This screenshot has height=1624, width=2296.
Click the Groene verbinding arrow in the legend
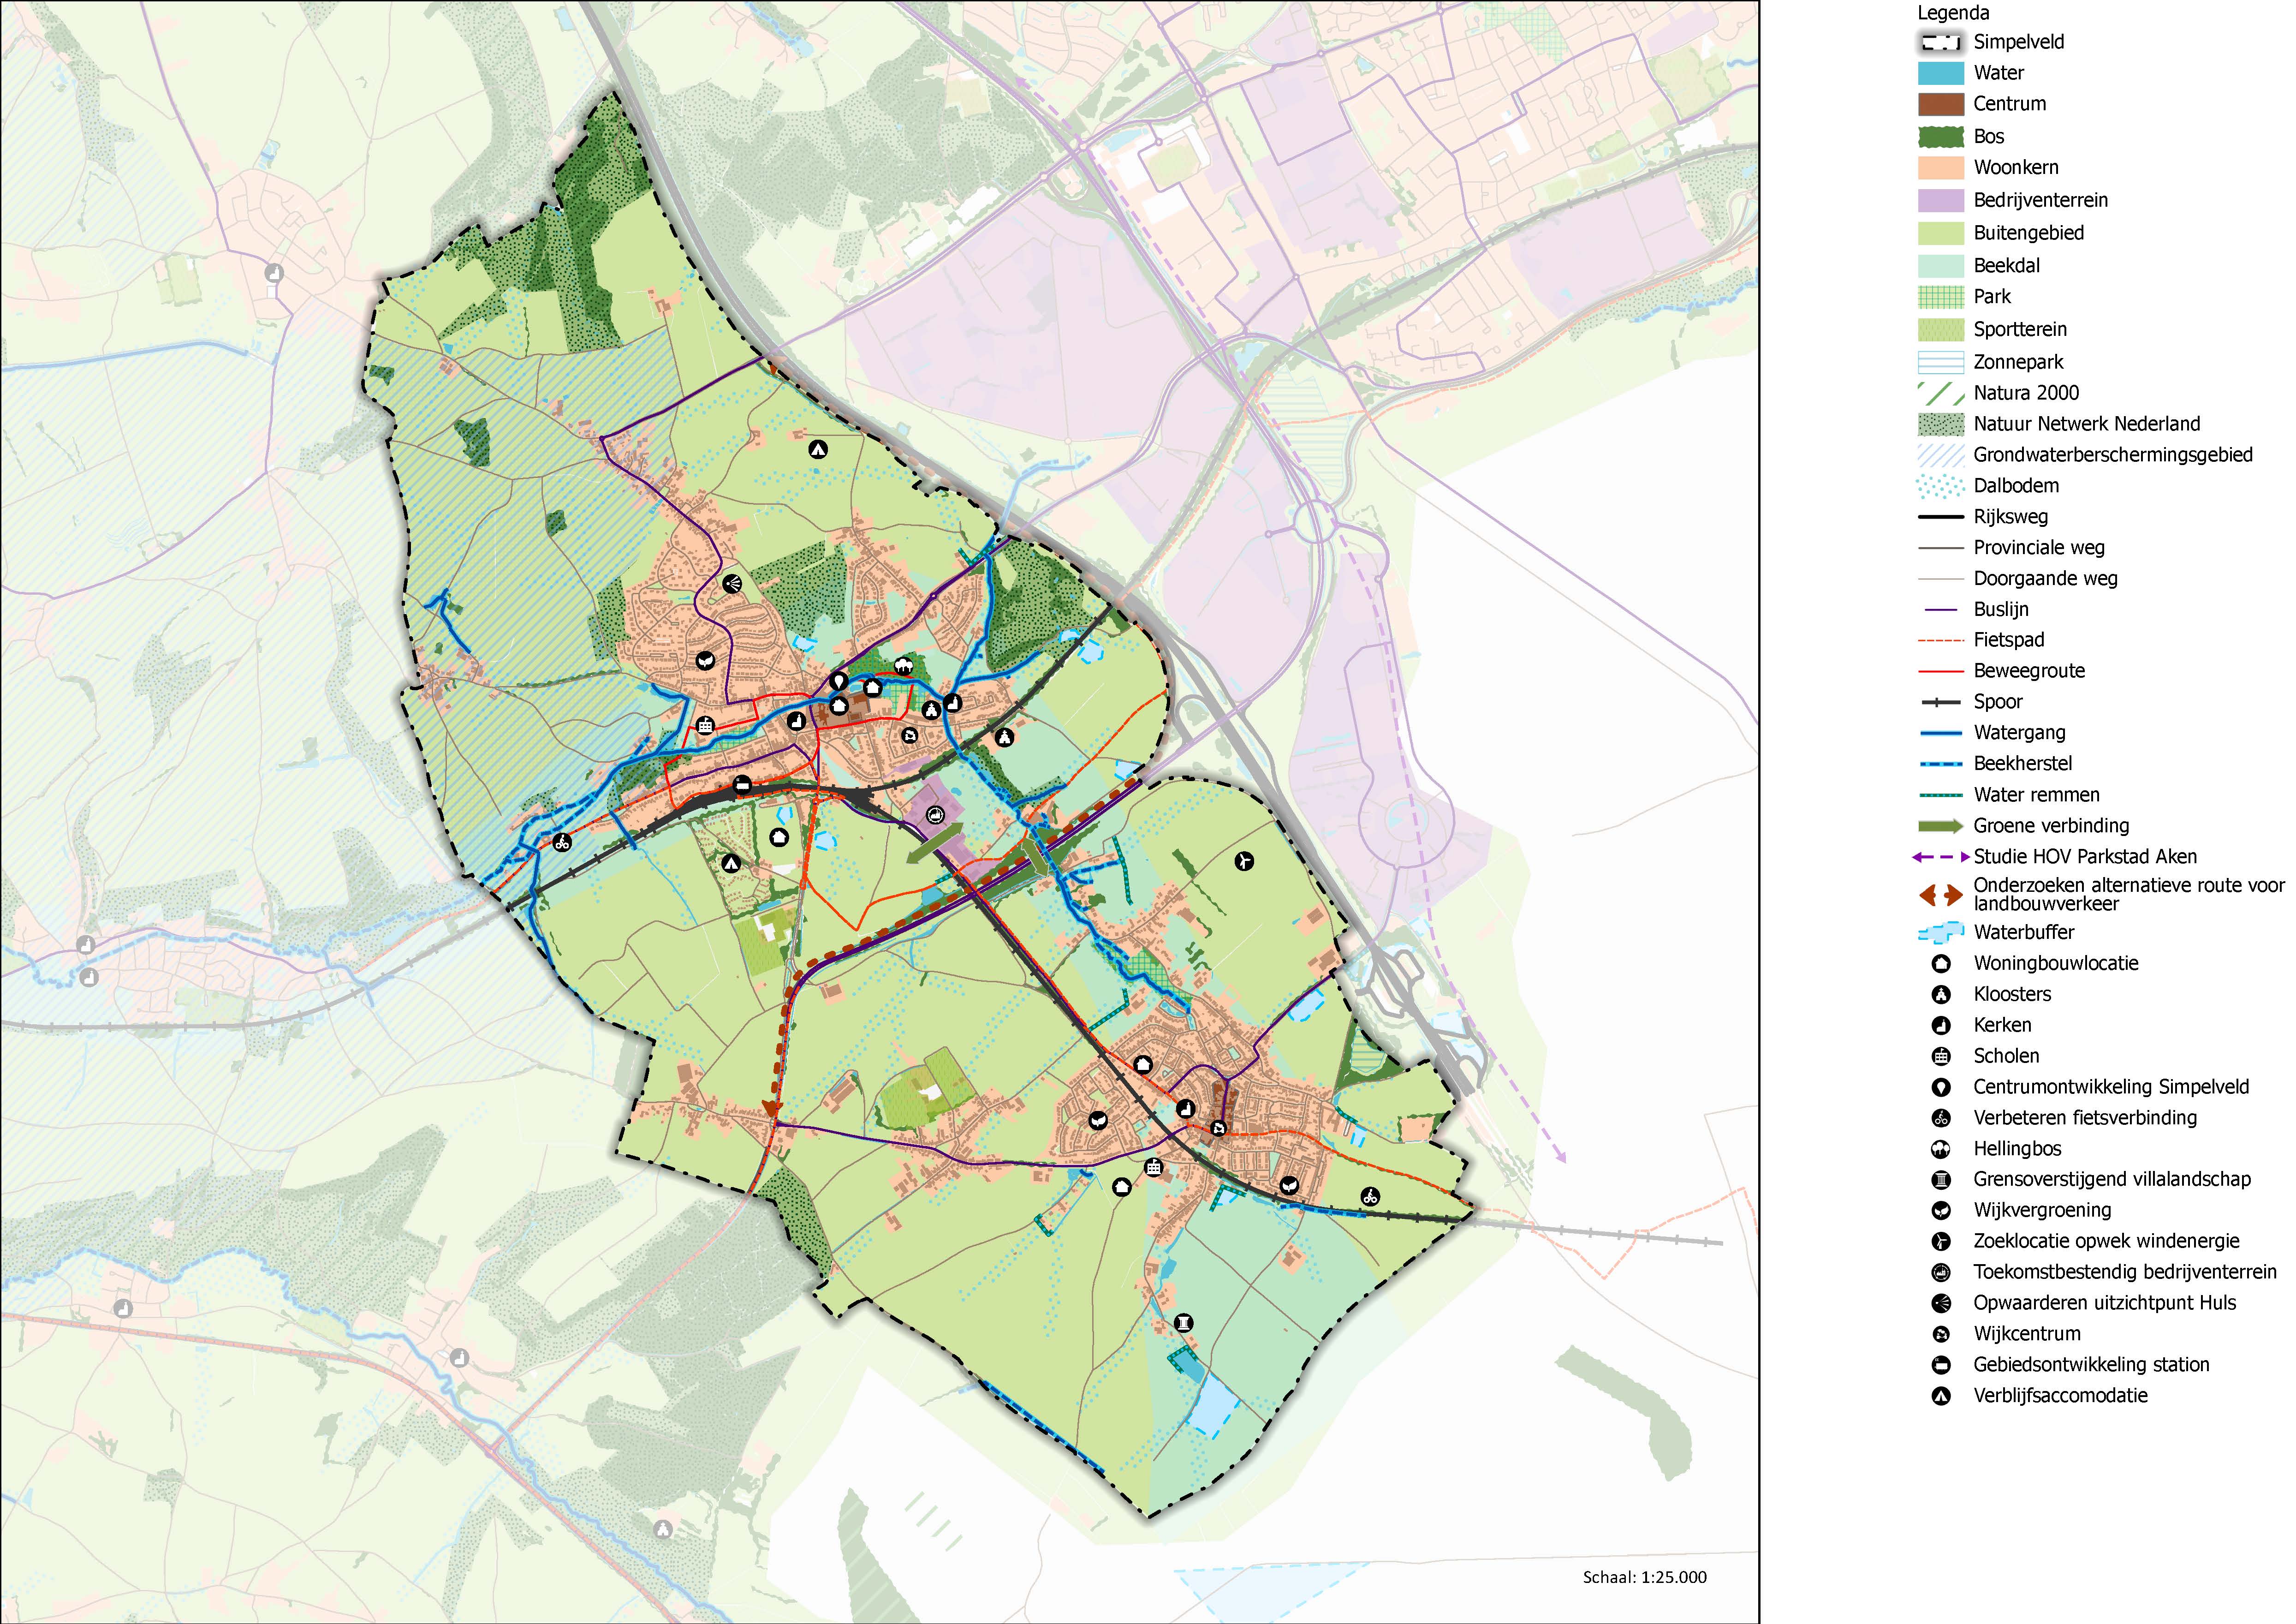pos(1940,826)
